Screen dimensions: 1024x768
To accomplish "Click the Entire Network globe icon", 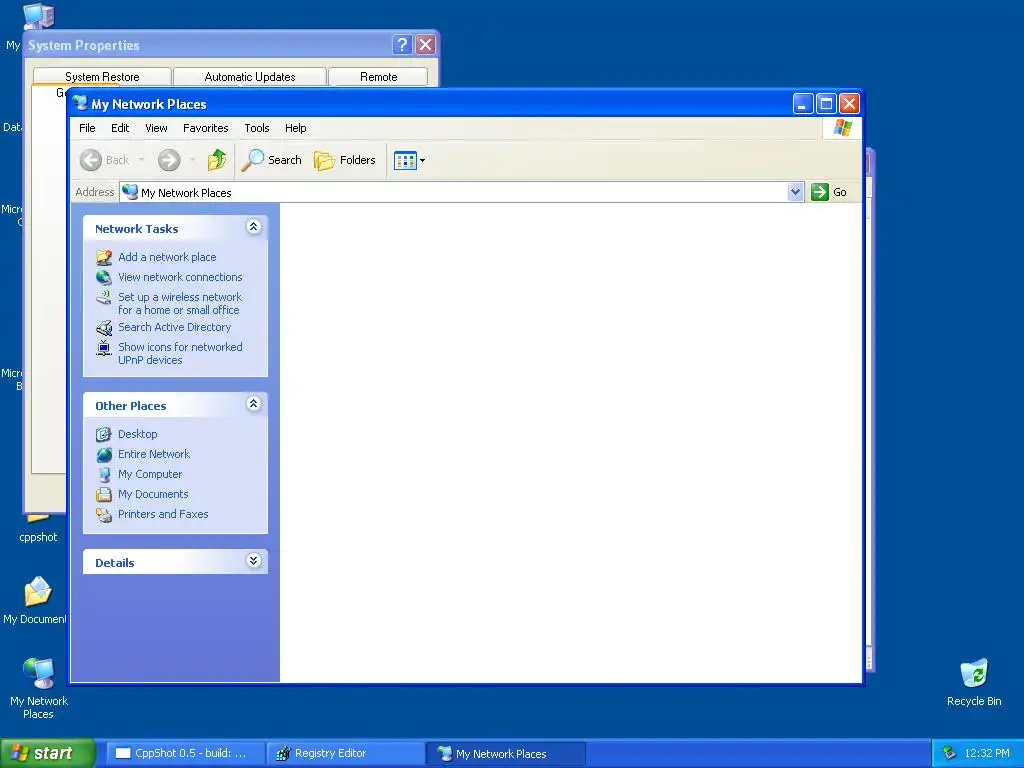I will click(104, 455).
